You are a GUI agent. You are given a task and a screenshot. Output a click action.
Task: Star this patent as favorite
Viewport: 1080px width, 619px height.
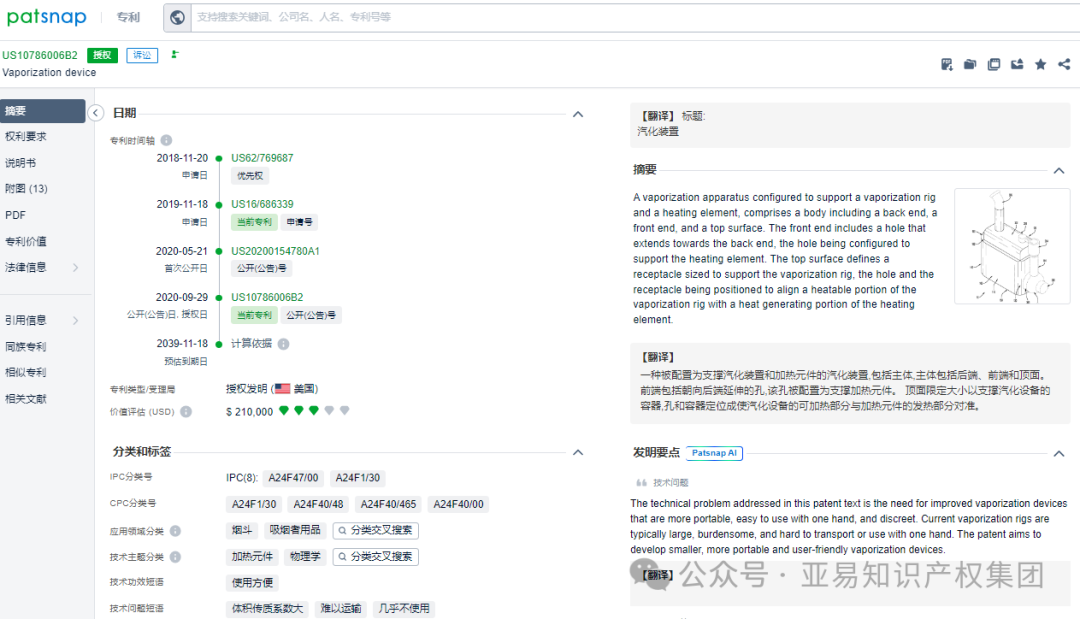pos(1040,63)
